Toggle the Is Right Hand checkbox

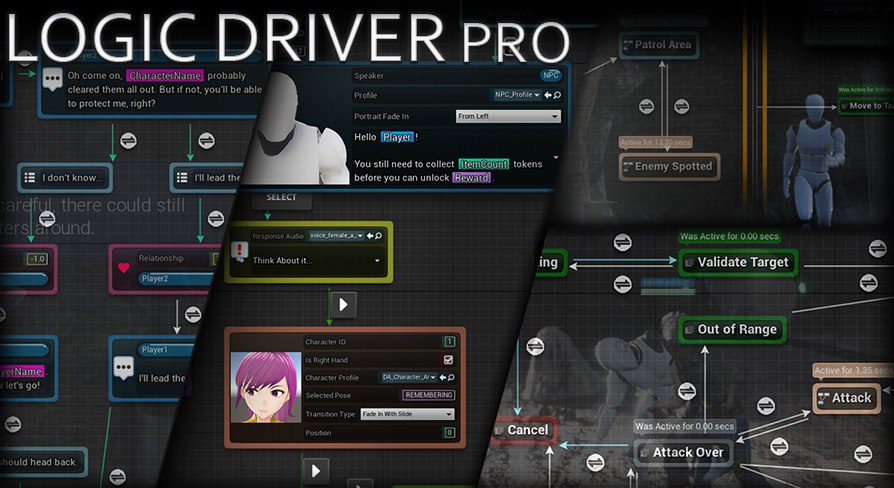pyautogui.click(x=448, y=360)
